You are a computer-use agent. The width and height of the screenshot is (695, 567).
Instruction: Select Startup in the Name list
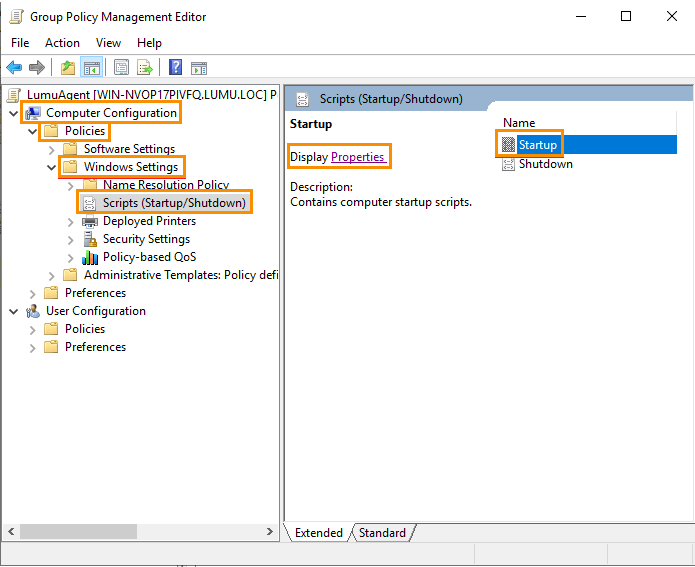tap(538, 145)
